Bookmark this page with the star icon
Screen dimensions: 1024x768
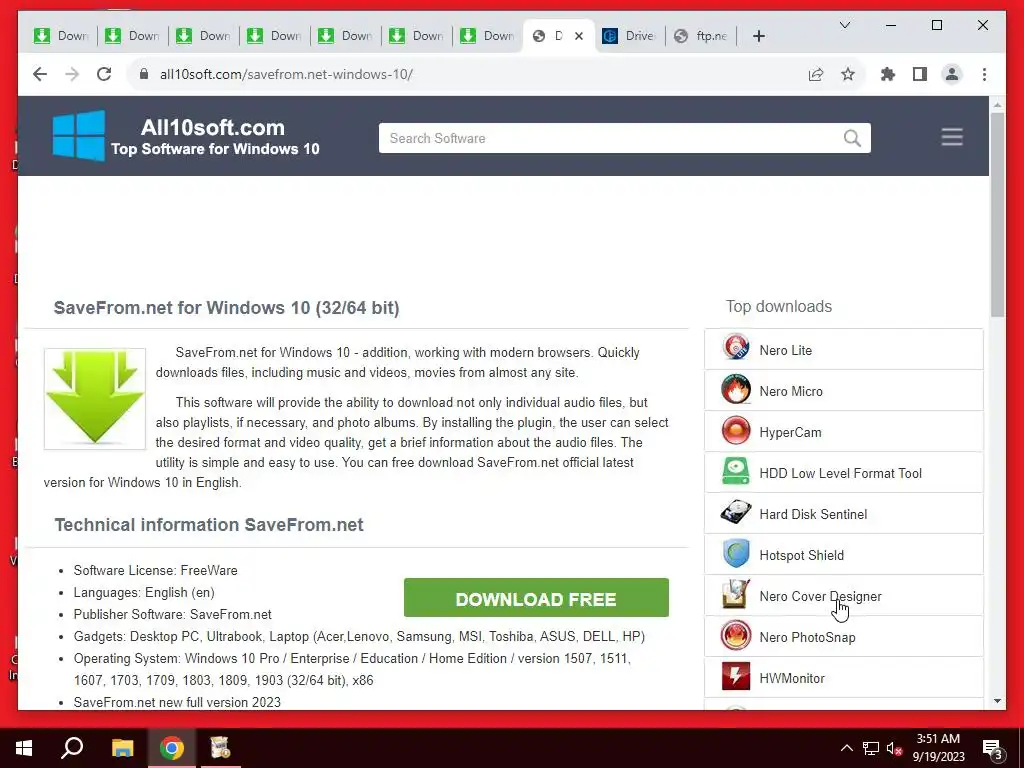click(848, 74)
